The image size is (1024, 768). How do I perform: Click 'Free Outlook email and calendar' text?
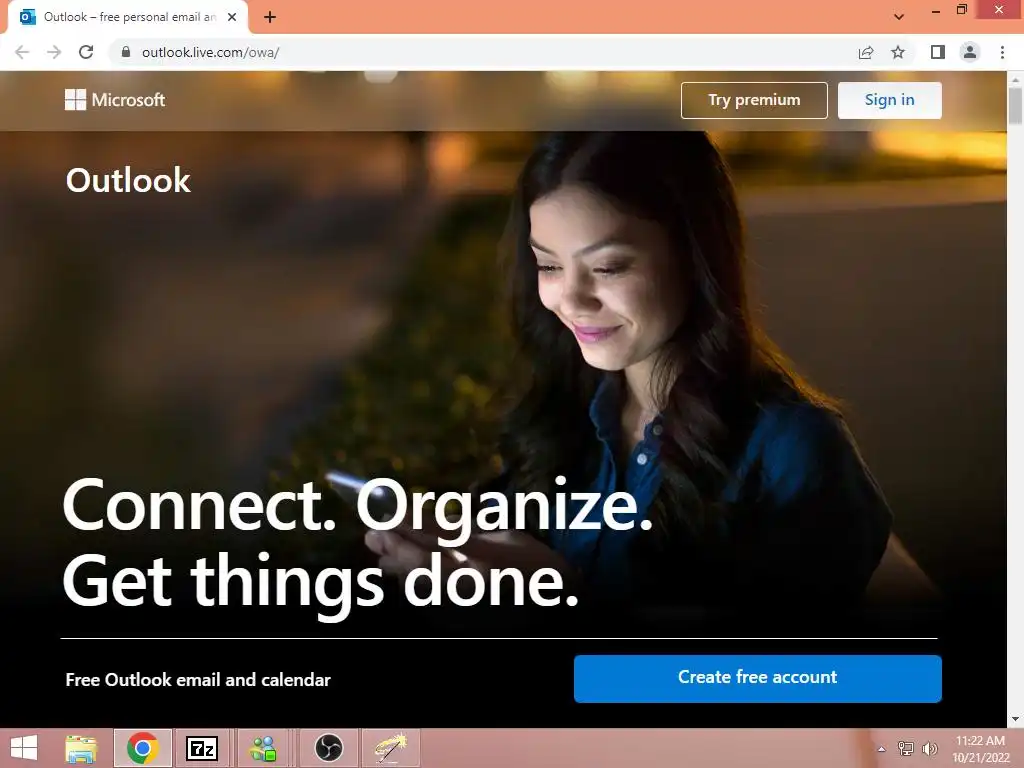point(198,680)
